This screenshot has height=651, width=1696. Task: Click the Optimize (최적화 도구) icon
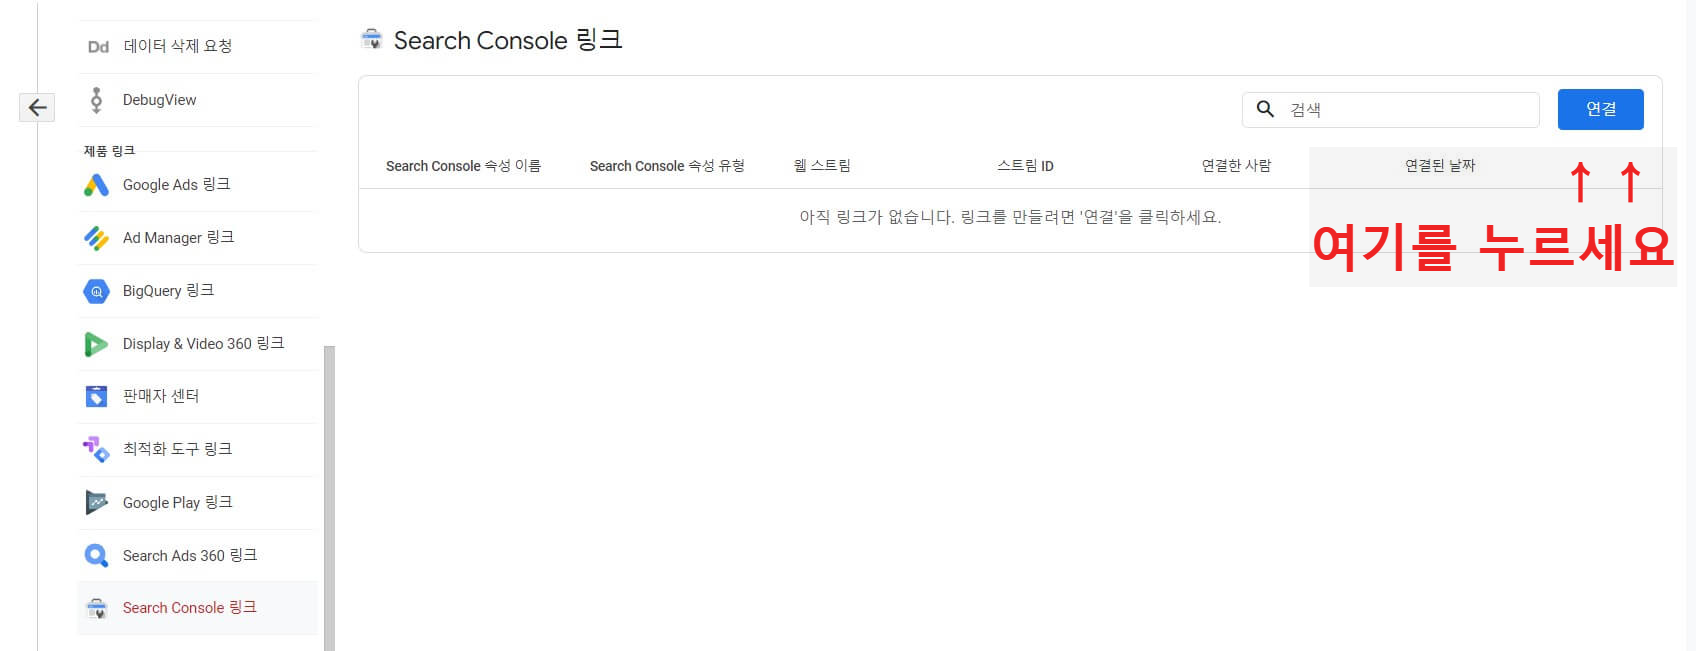point(97,449)
